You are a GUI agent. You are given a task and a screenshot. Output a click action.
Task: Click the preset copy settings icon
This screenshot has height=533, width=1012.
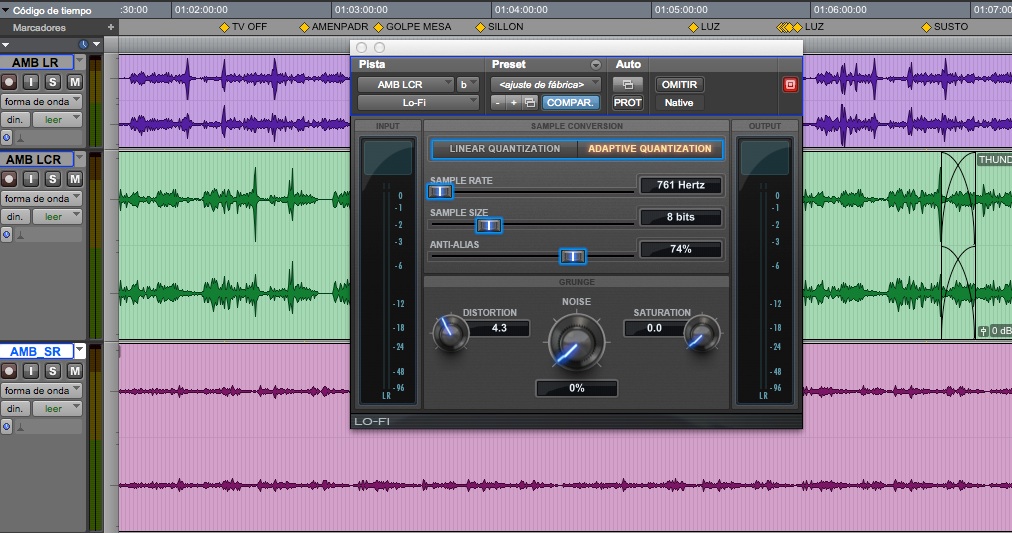click(529, 102)
